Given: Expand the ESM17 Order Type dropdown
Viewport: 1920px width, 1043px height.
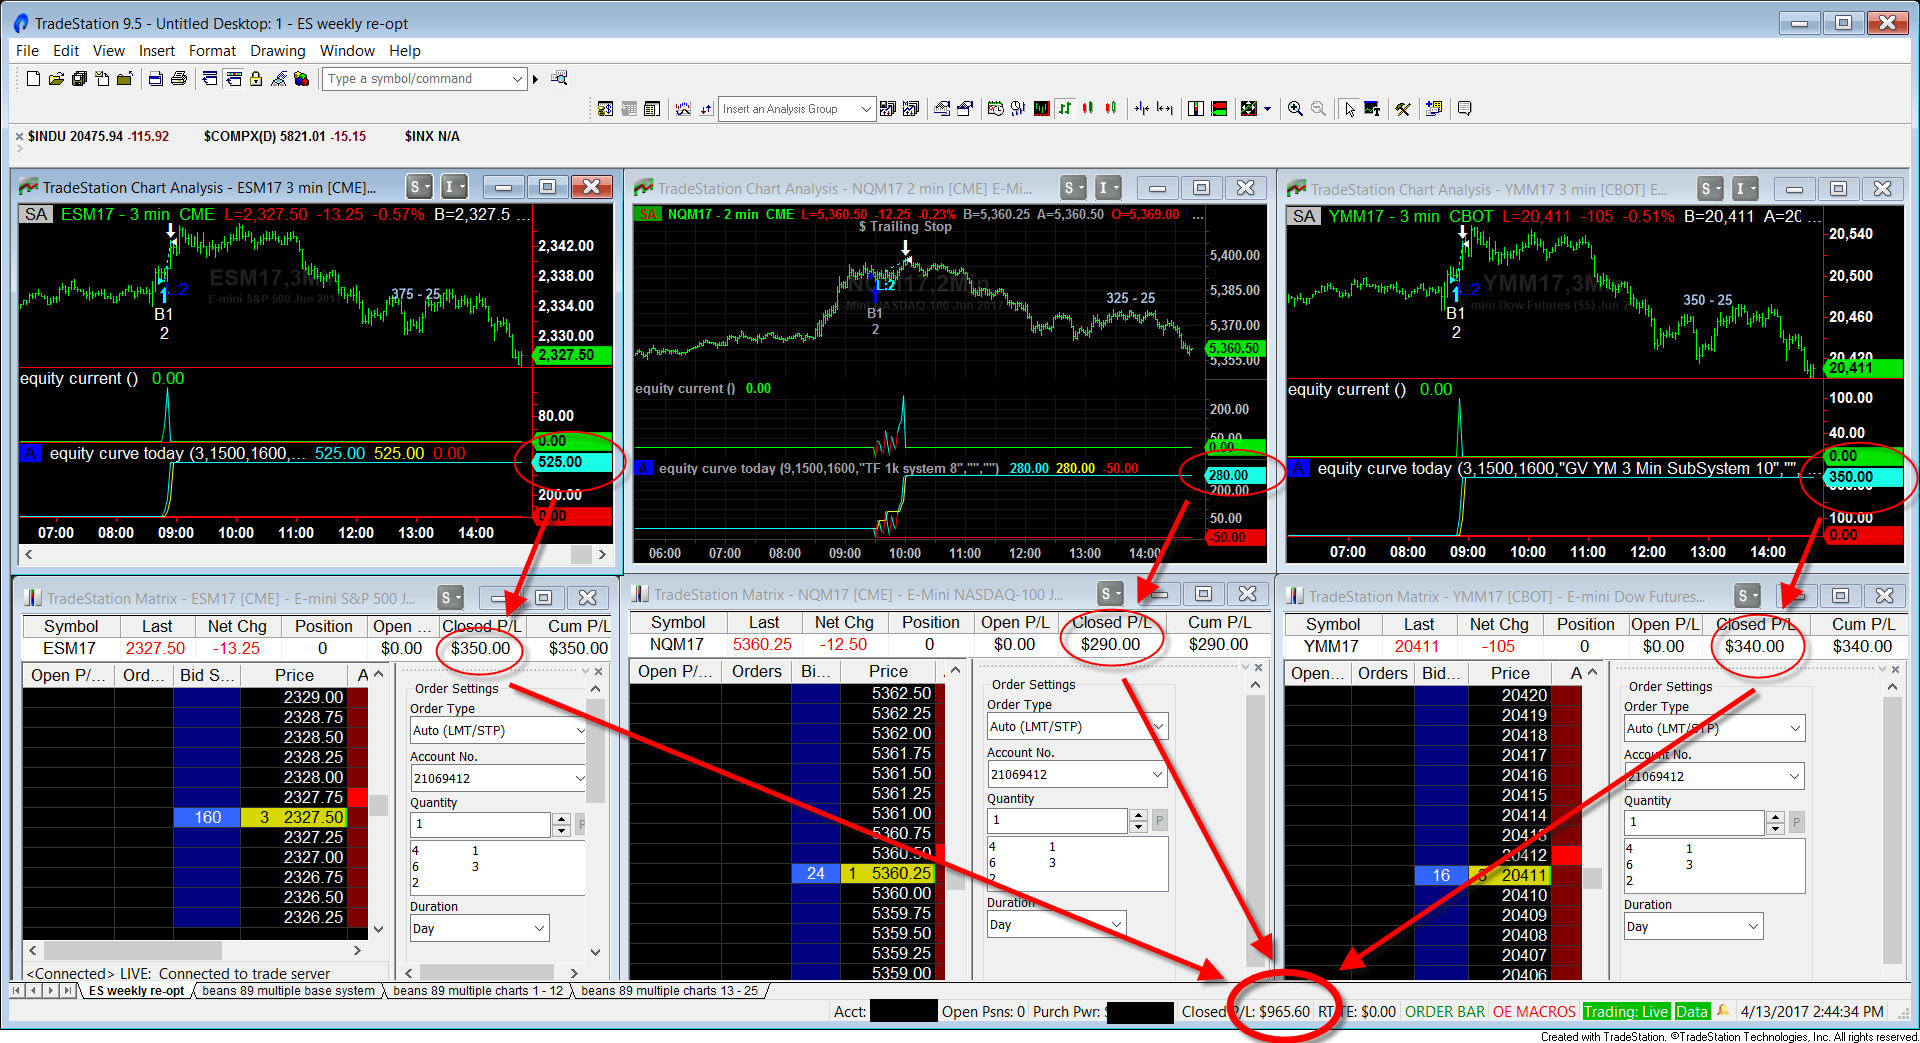Looking at the screenshot, I should coord(579,731).
